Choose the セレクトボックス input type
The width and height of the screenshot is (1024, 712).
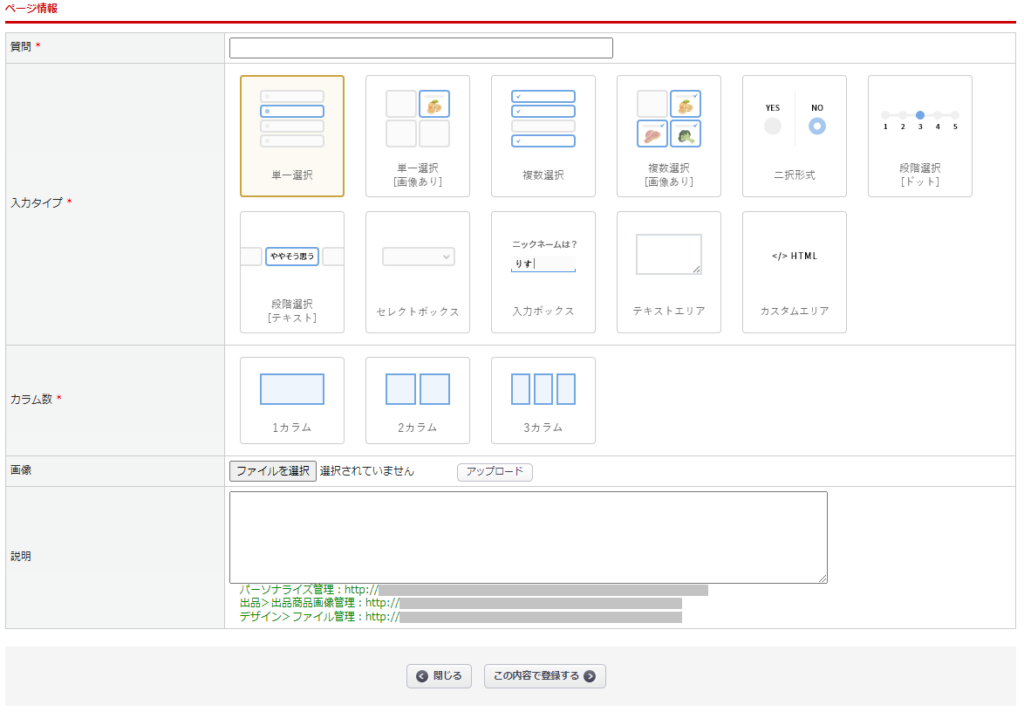(x=417, y=272)
